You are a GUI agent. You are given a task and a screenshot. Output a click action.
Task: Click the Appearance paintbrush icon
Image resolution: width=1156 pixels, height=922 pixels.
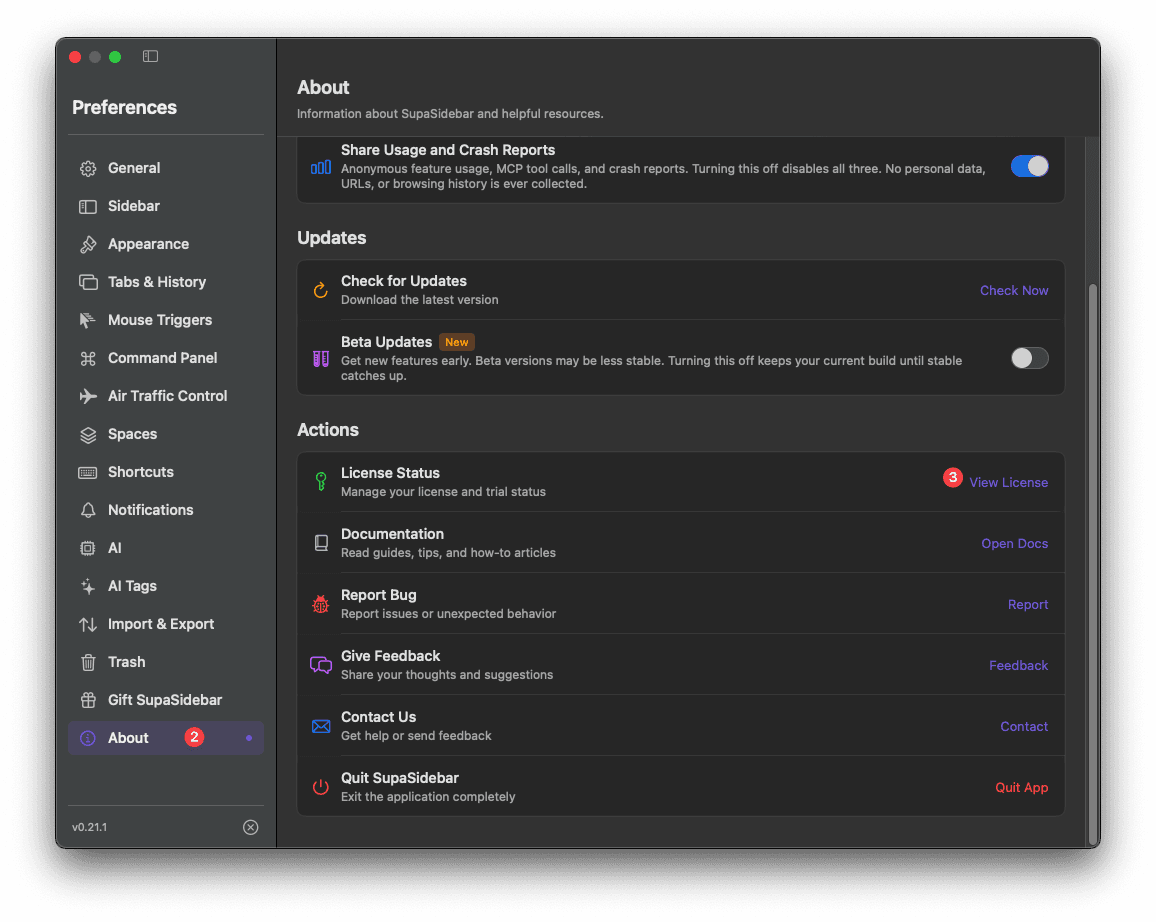point(88,245)
